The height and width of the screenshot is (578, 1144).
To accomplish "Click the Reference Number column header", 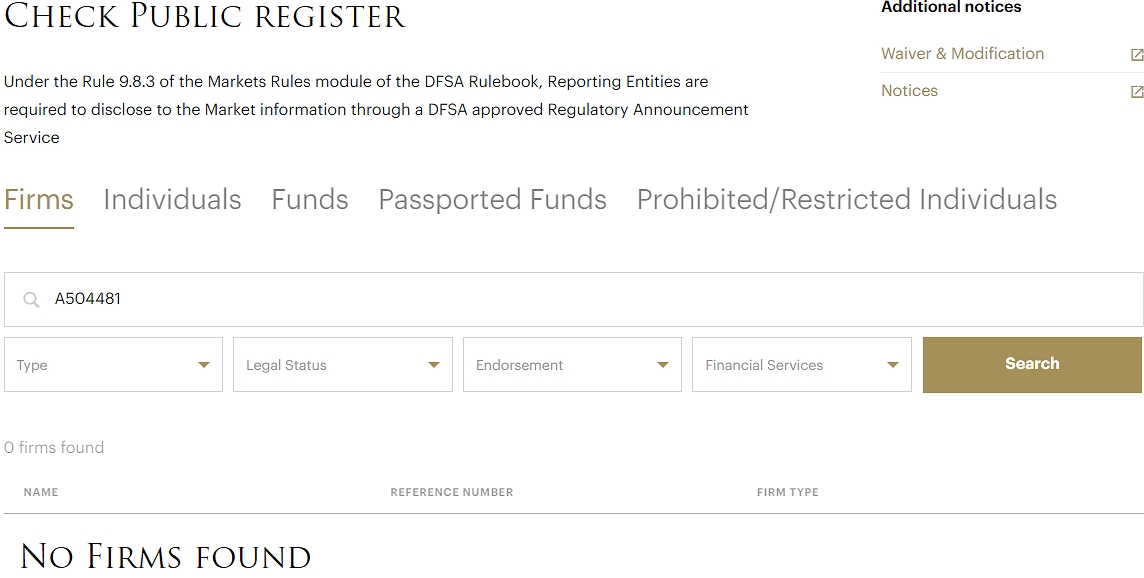I will [x=451, y=492].
